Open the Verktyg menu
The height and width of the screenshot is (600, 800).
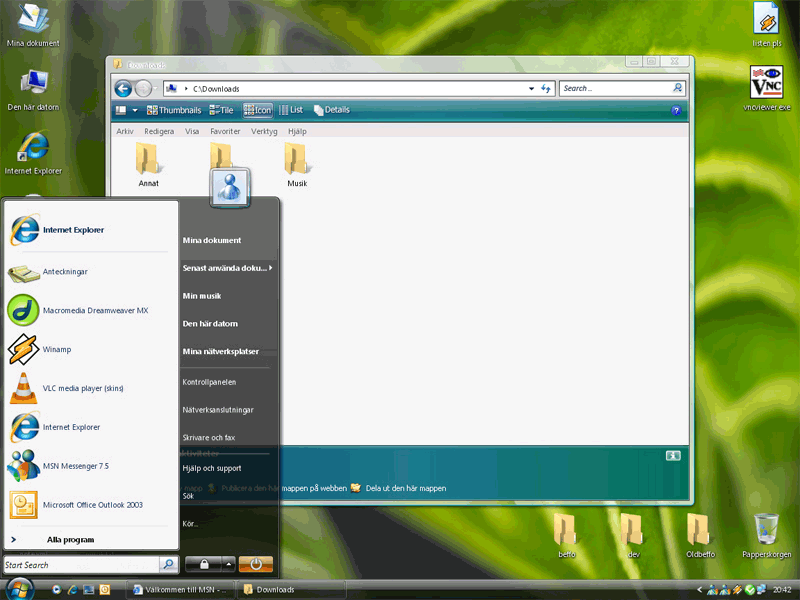click(264, 132)
